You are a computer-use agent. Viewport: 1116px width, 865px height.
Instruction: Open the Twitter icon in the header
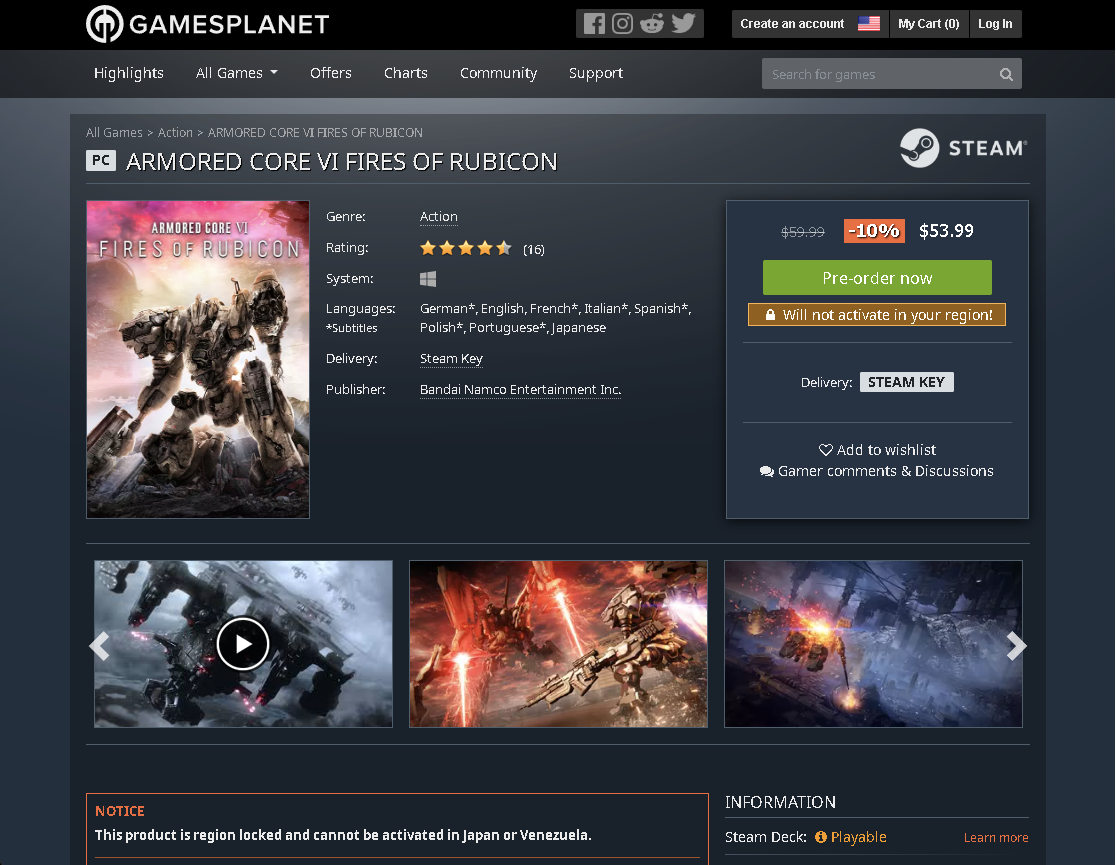[x=684, y=23]
